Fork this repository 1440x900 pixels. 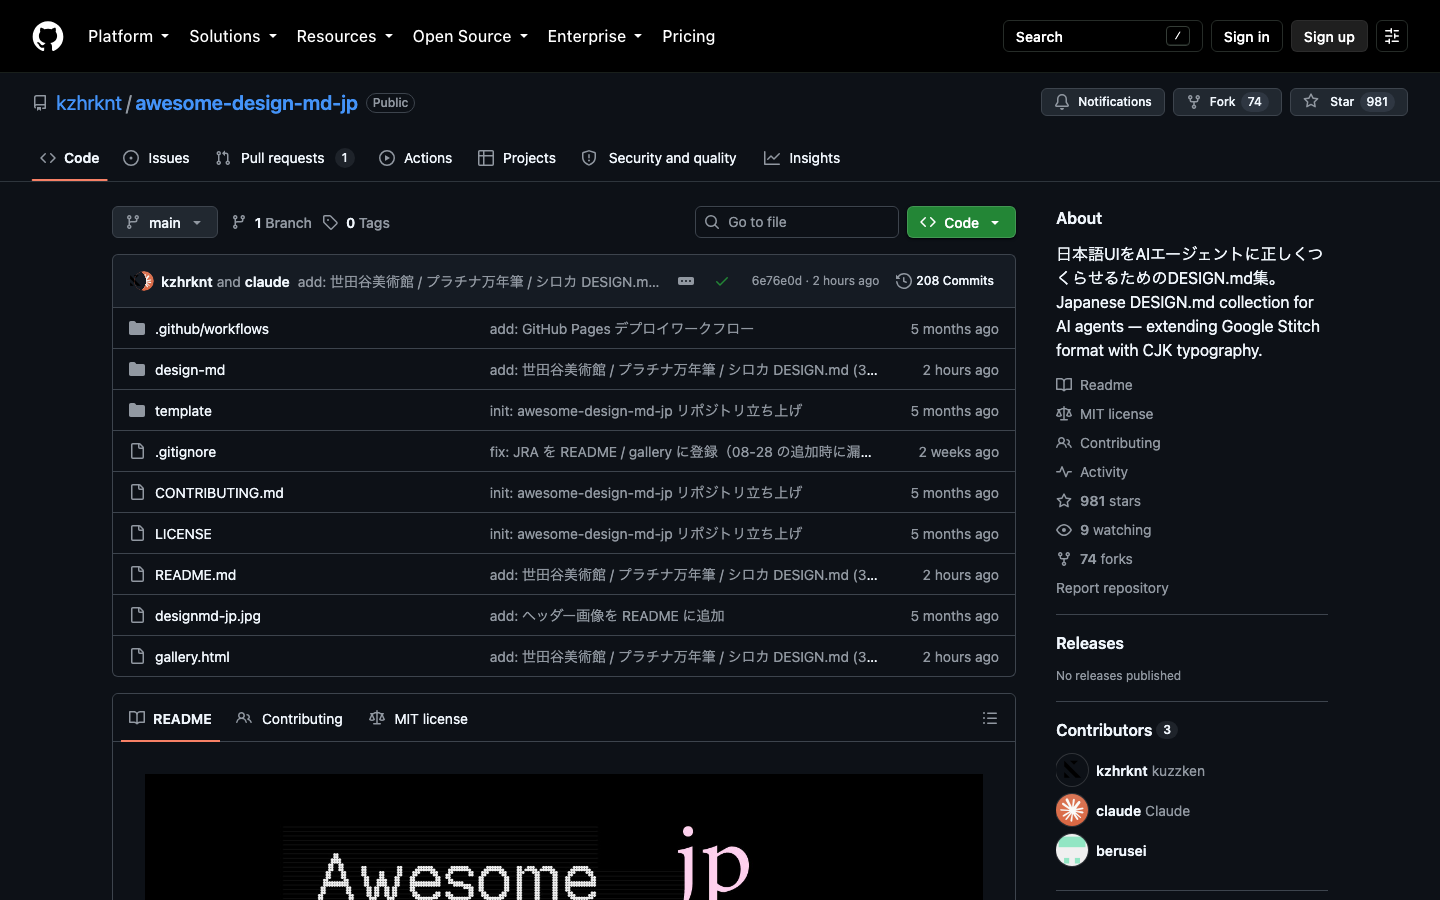click(x=1227, y=102)
